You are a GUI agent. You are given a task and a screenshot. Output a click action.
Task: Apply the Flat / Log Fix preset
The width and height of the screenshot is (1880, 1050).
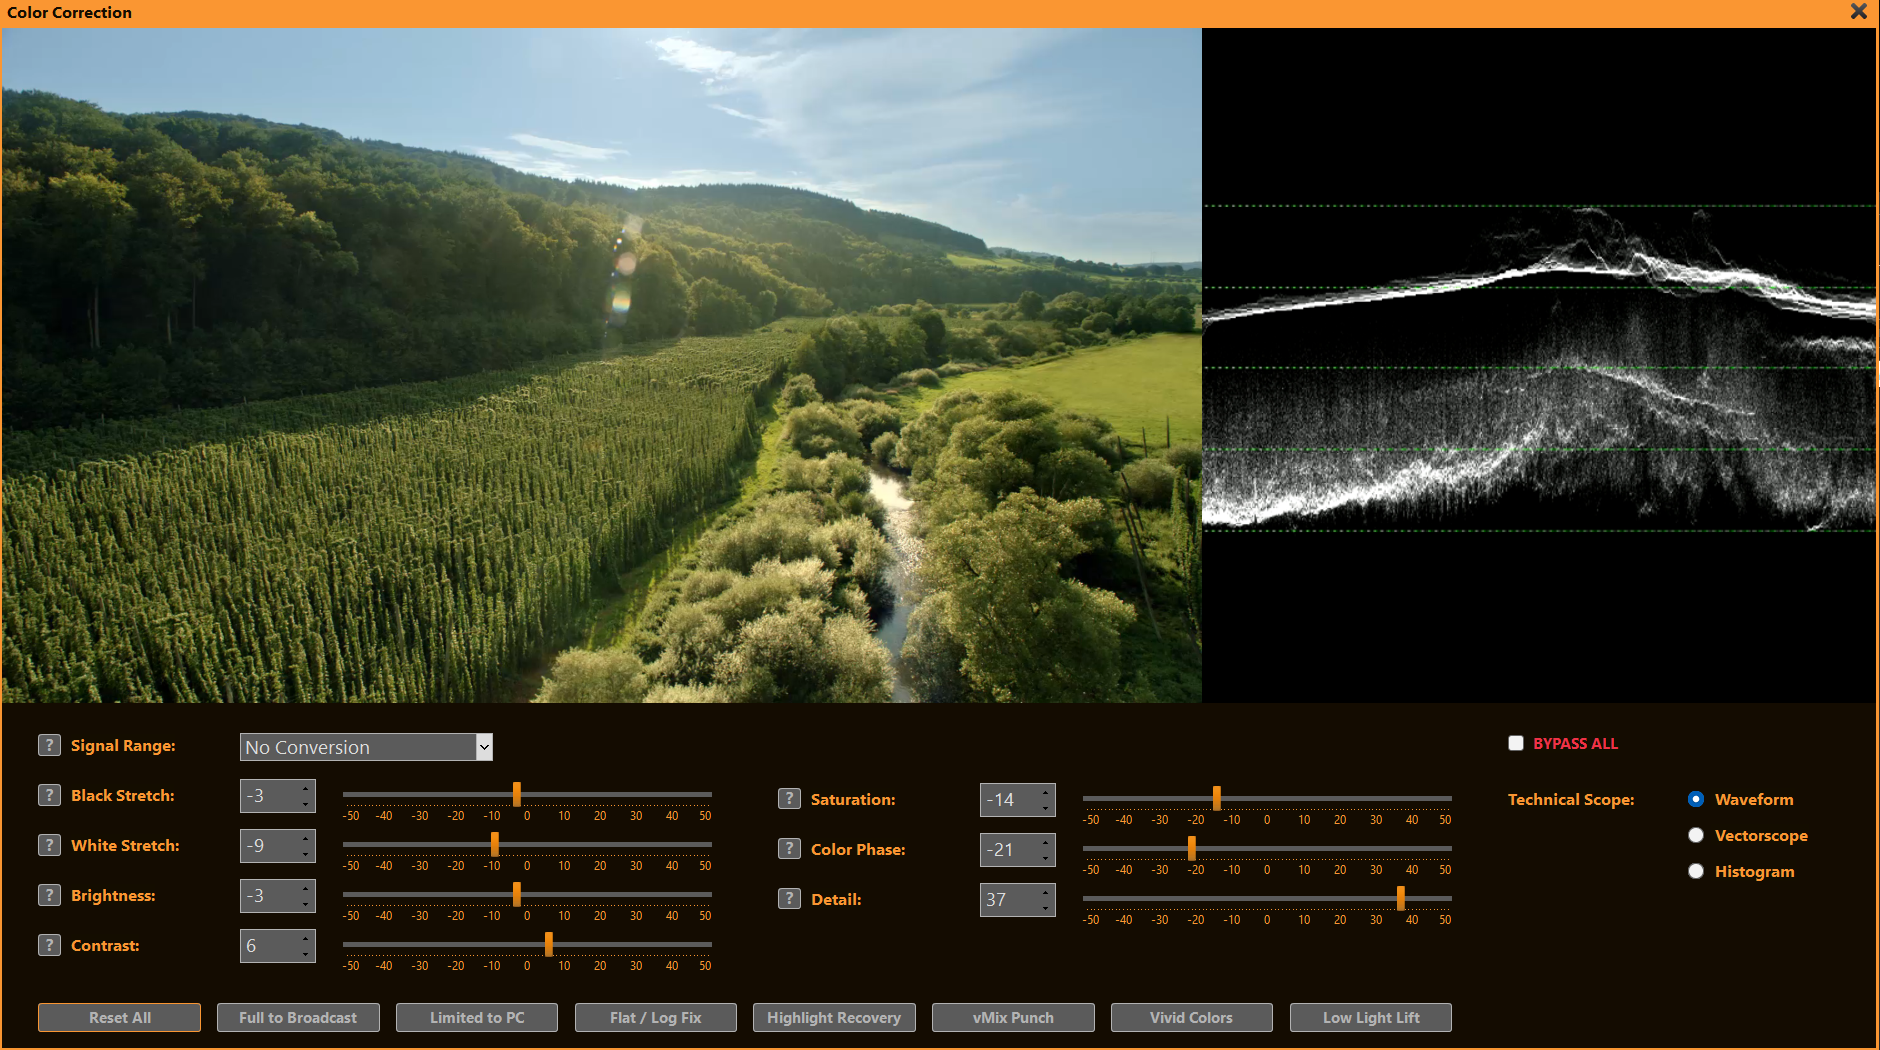coord(656,1017)
